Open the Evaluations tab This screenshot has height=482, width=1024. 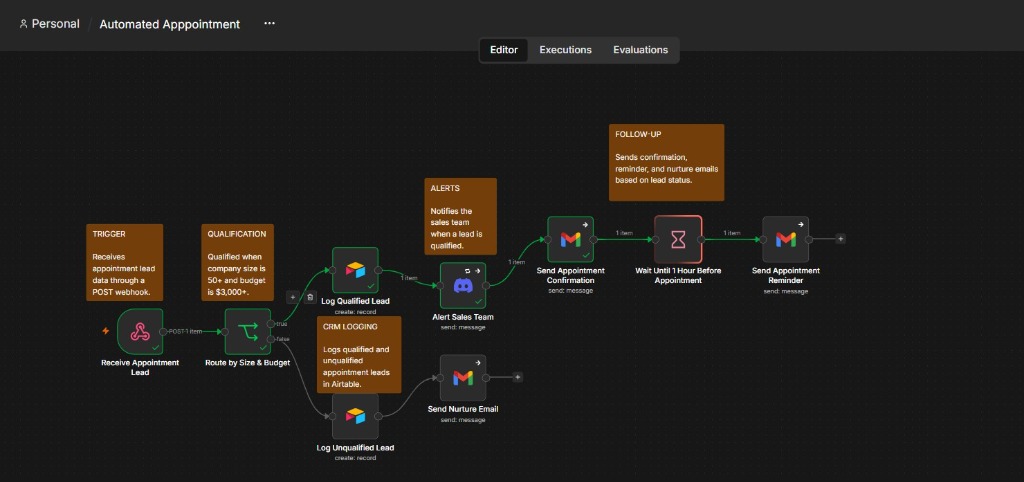641,50
